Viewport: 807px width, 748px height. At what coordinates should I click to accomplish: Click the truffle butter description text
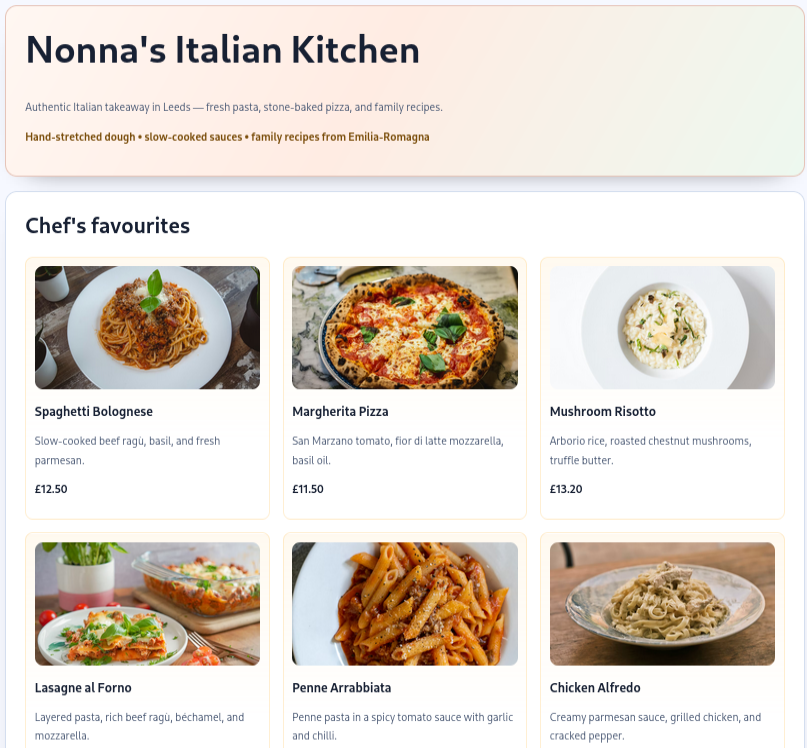(650, 450)
